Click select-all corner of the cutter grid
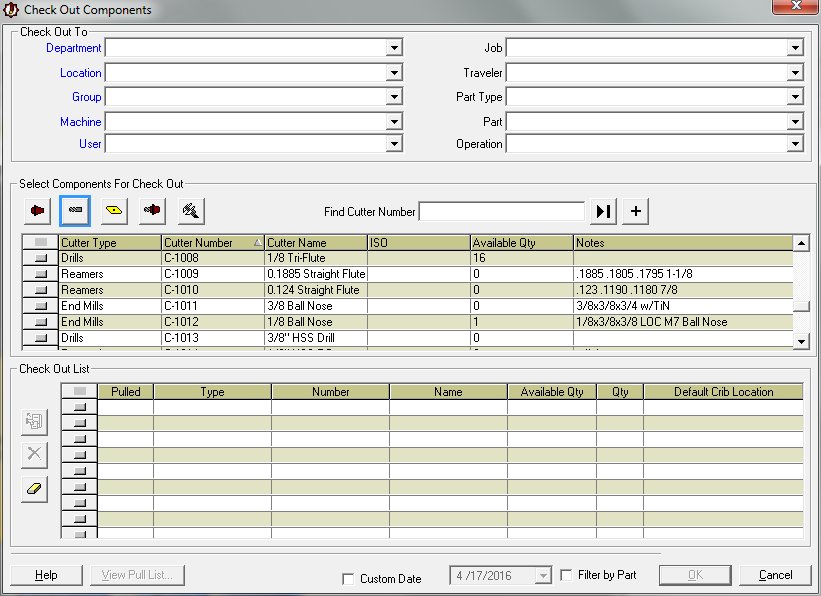 [40, 242]
